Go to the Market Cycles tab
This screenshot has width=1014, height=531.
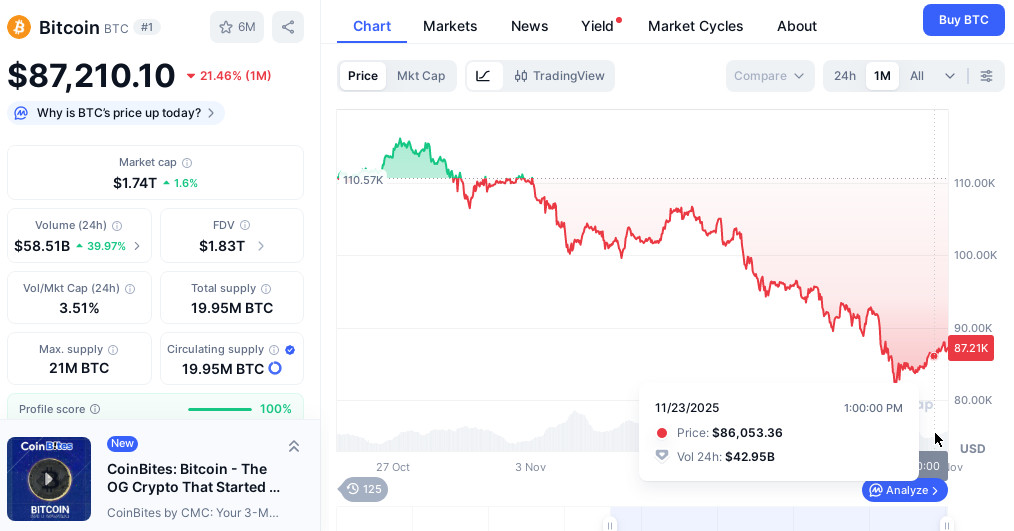point(695,26)
